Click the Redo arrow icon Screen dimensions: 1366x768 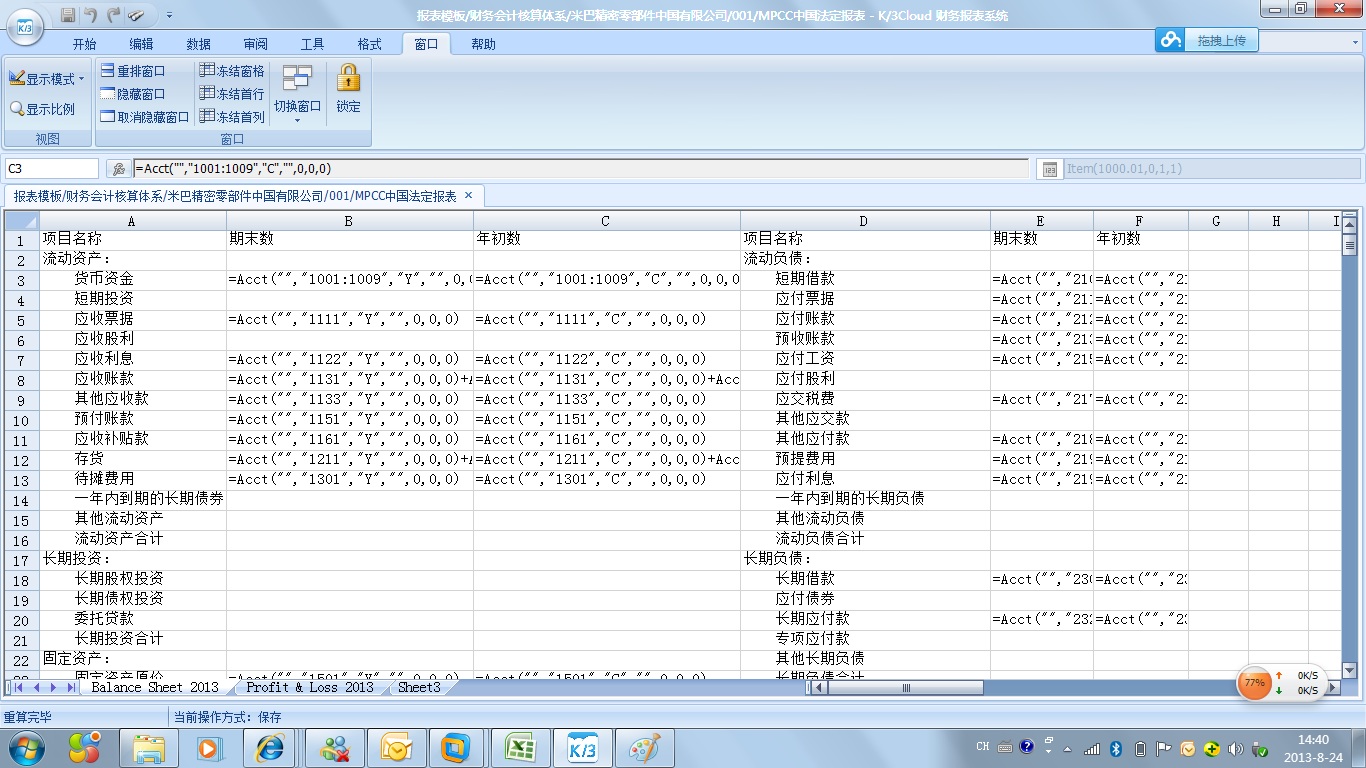tap(113, 15)
